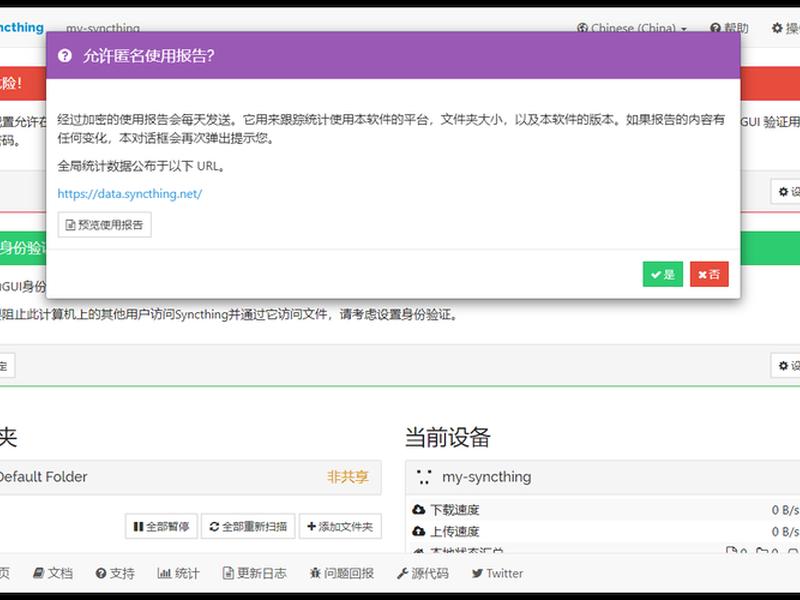Click the question mark icon in the dialog title
Screen dimensions: 800x600
click(x=65, y=56)
